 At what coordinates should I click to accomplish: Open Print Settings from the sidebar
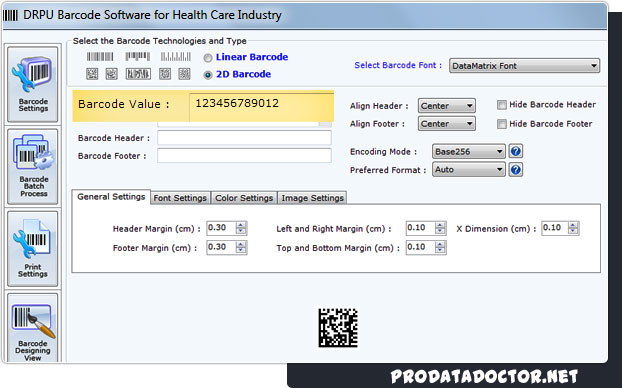point(33,249)
